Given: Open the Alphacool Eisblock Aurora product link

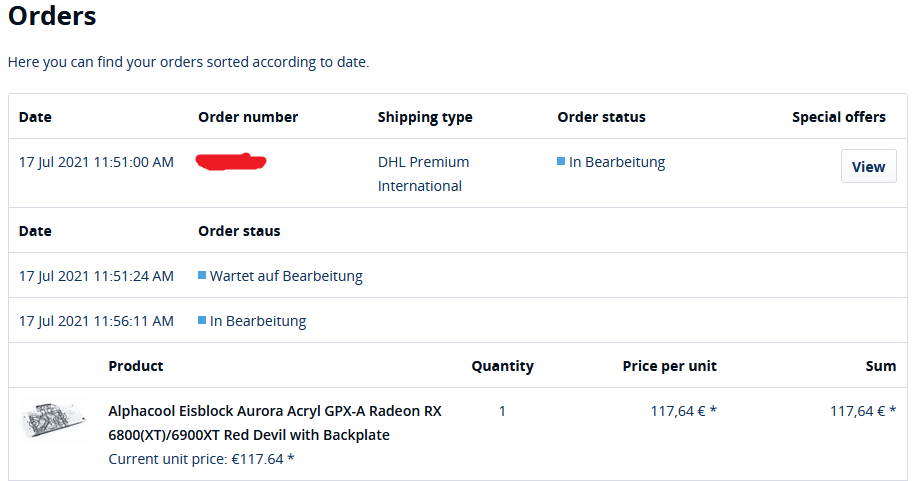Looking at the screenshot, I should coord(274,423).
